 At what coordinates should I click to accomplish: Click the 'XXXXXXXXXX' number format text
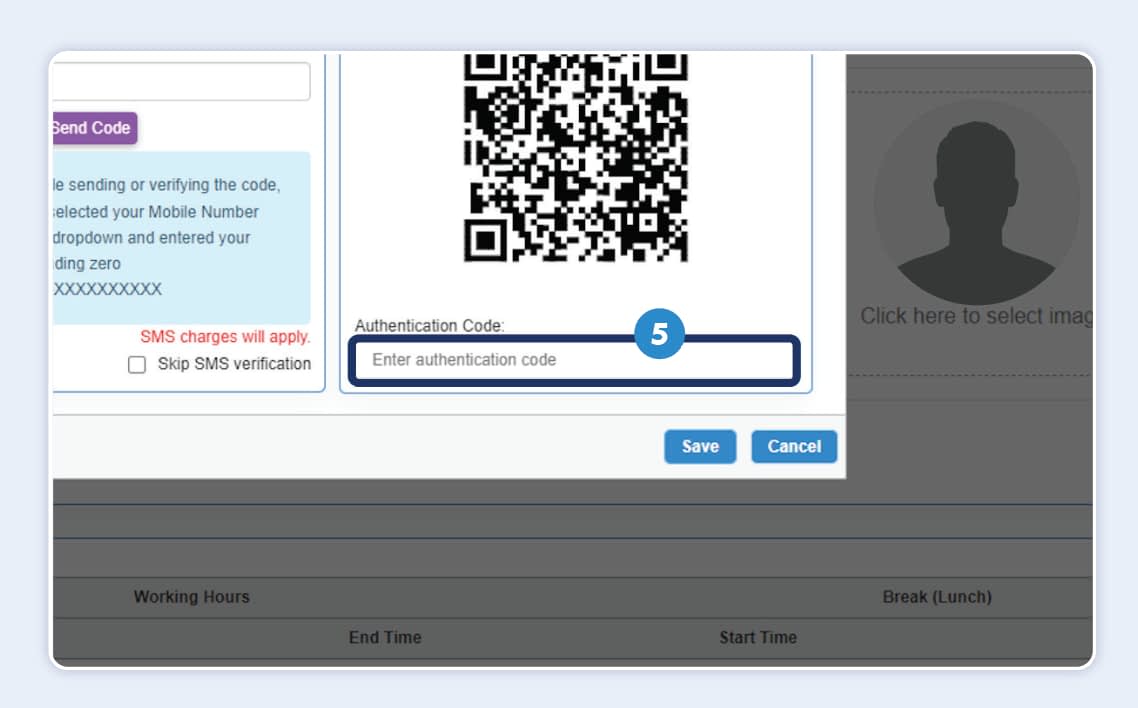tap(107, 289)
